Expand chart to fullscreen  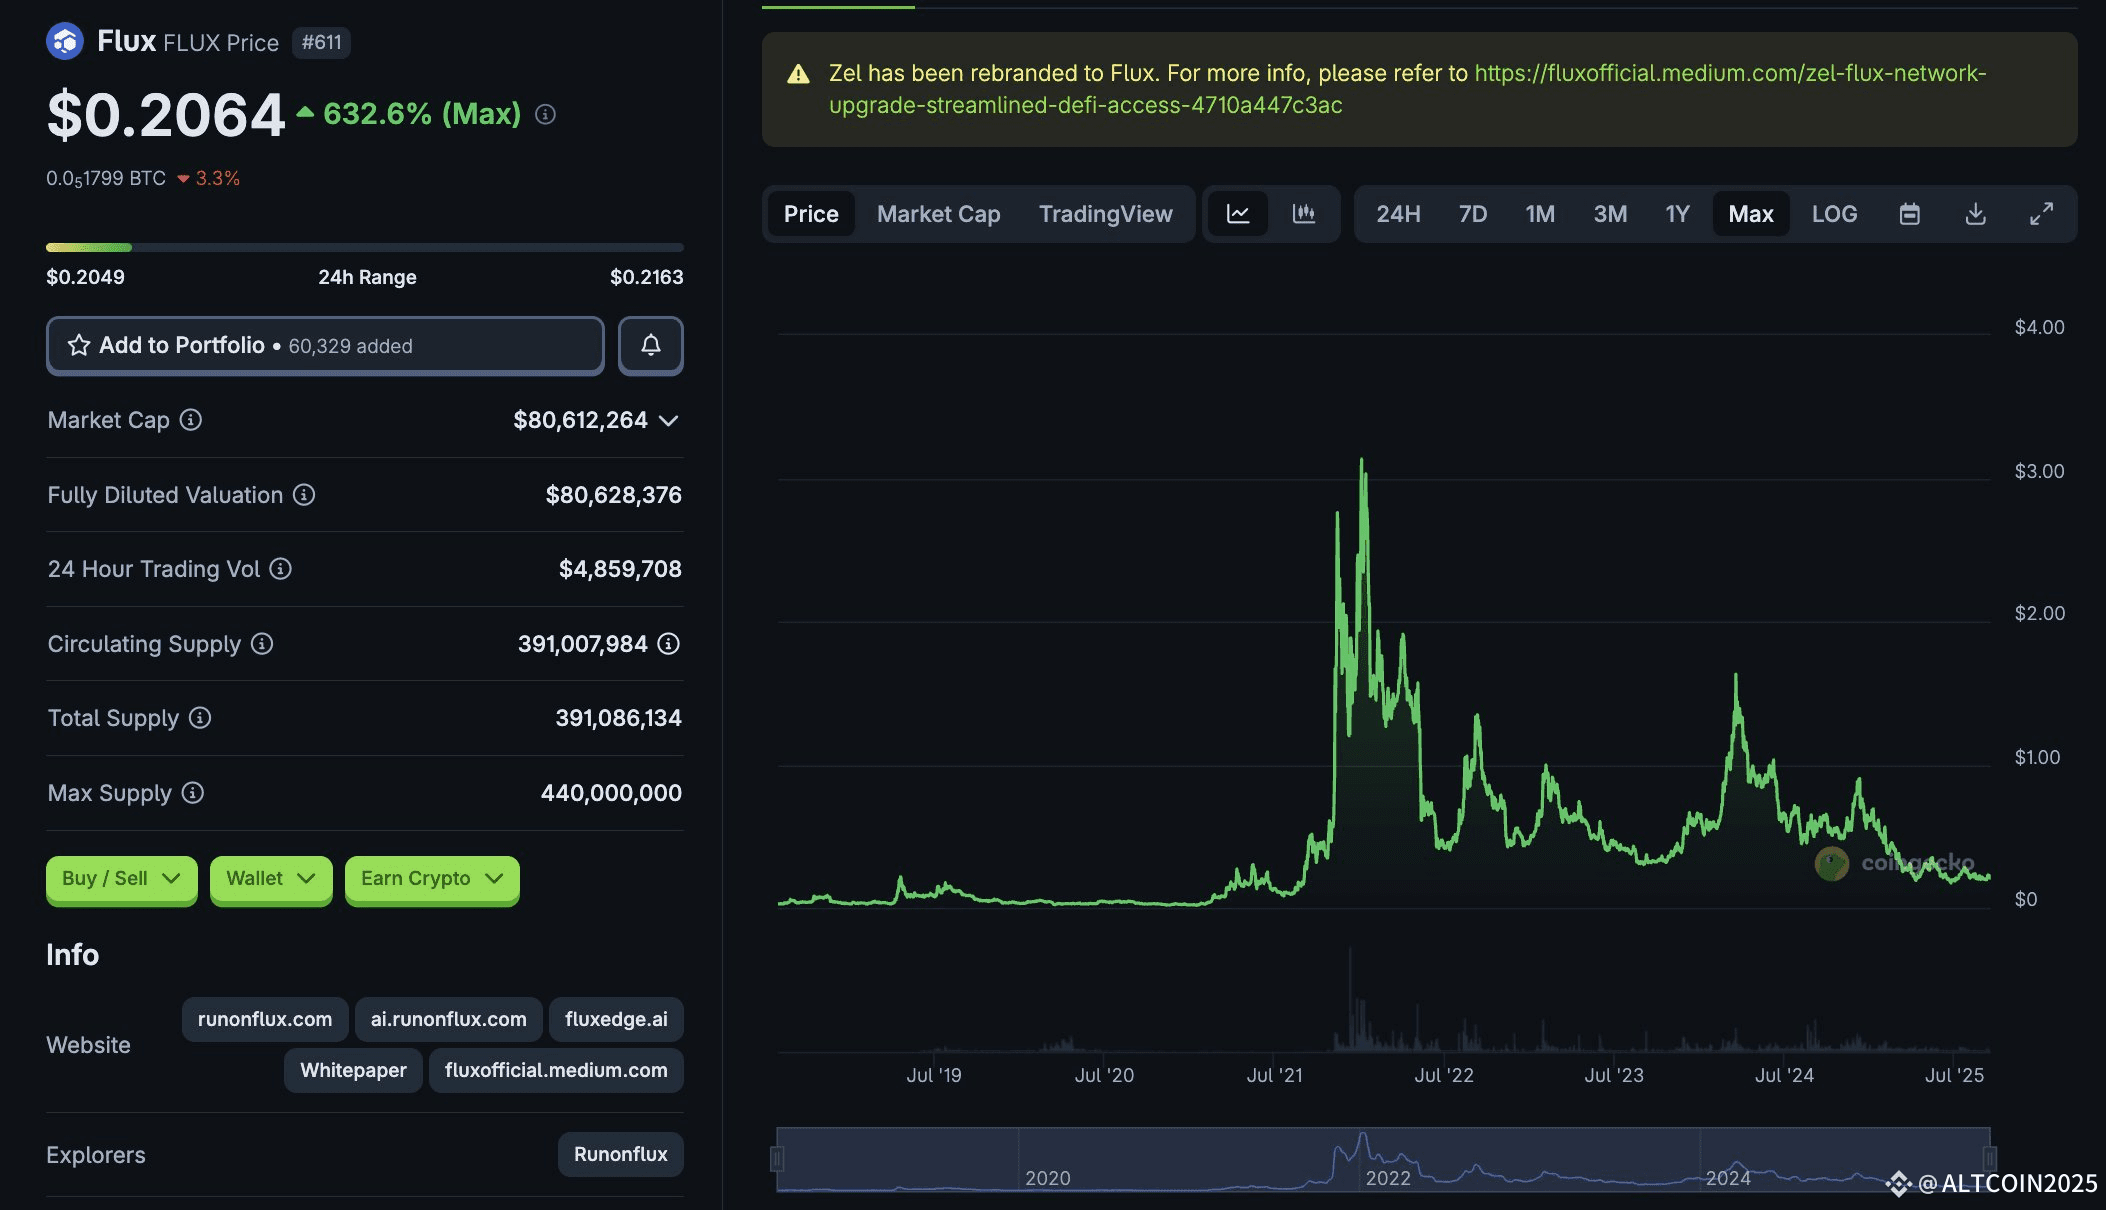point(2041,214)
